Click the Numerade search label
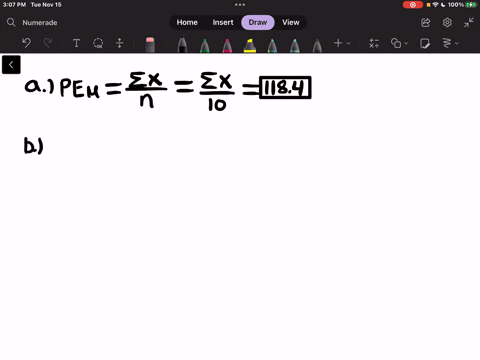The height and width of the screenshot is (360, 480). coord(40,22)
